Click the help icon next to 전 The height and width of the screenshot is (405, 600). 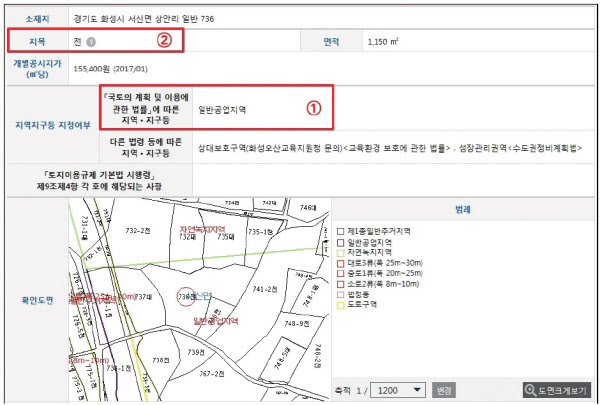click(92, 42)
